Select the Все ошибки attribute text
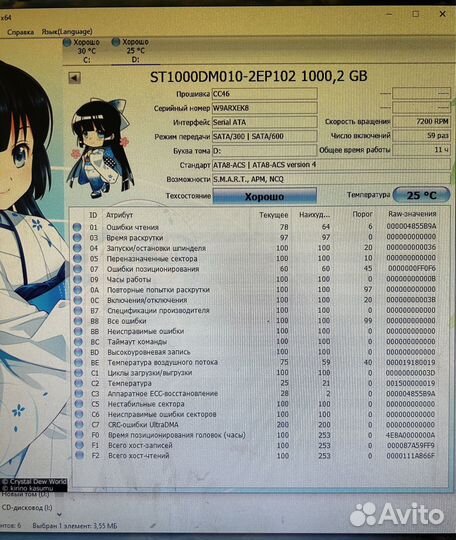The width and height of the screenshot is (456, 540). 127,321
